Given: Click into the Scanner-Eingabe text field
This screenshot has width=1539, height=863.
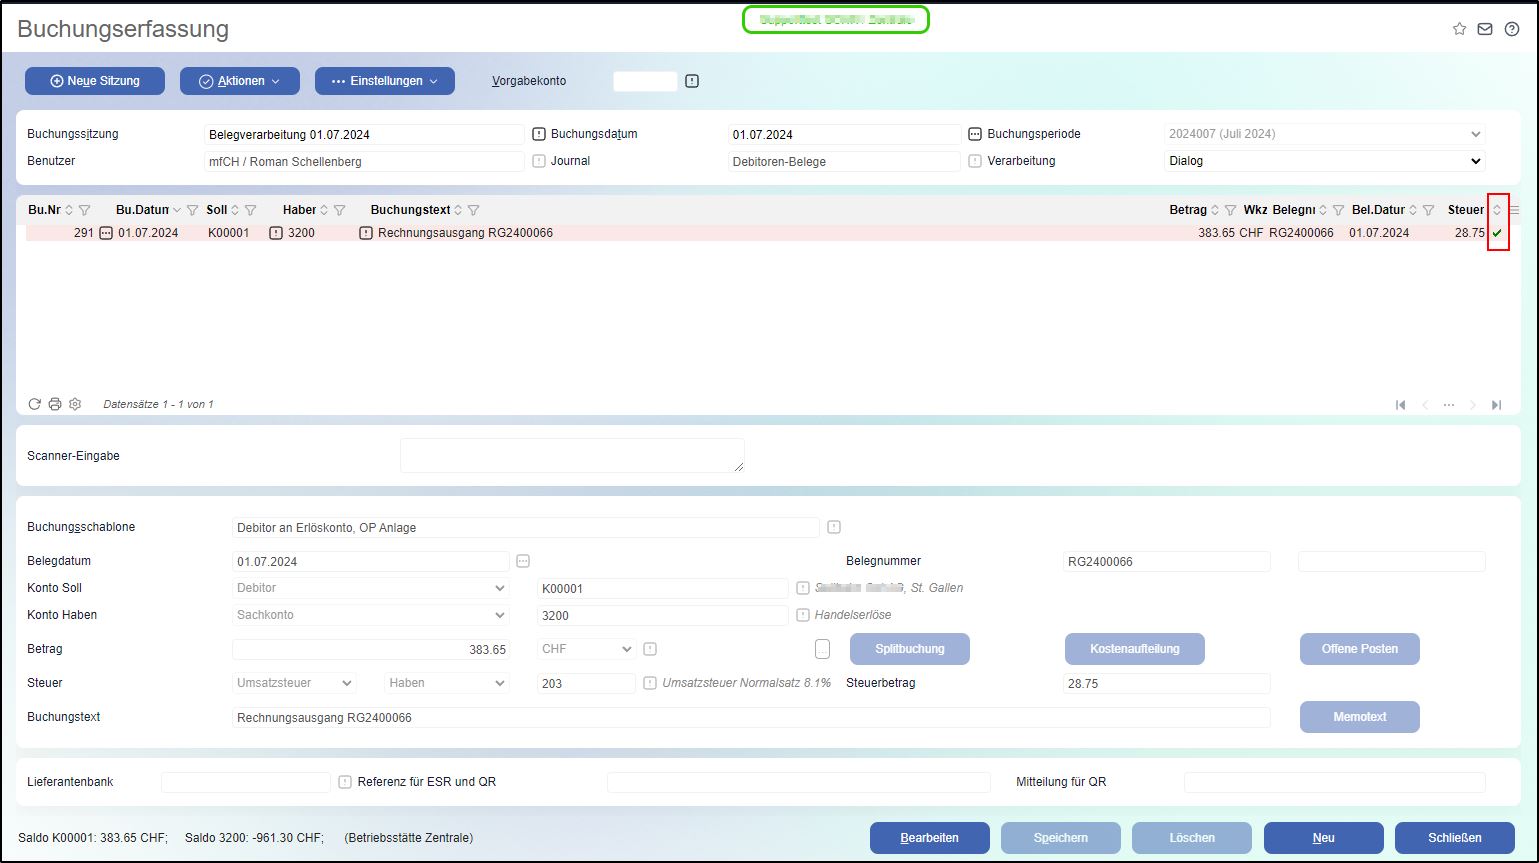Looking at the screenshot, I should coord(572,455).
